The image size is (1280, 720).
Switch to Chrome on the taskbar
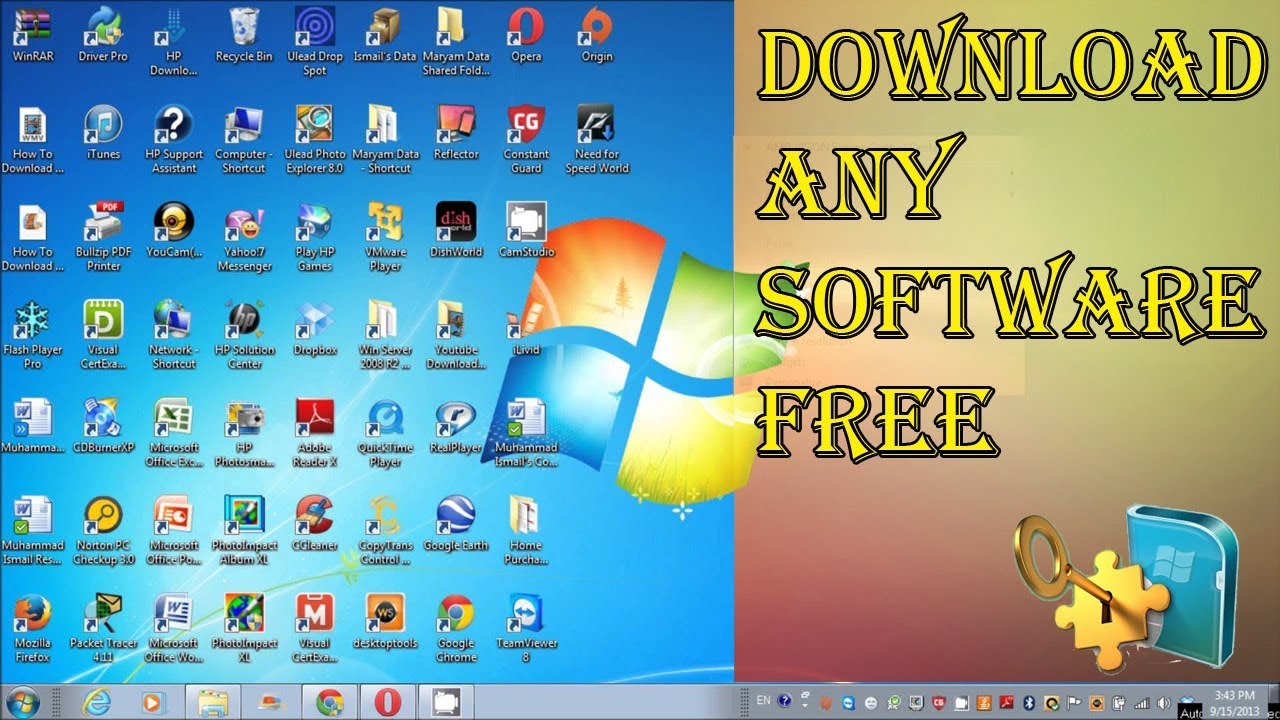tap(330, 702)
